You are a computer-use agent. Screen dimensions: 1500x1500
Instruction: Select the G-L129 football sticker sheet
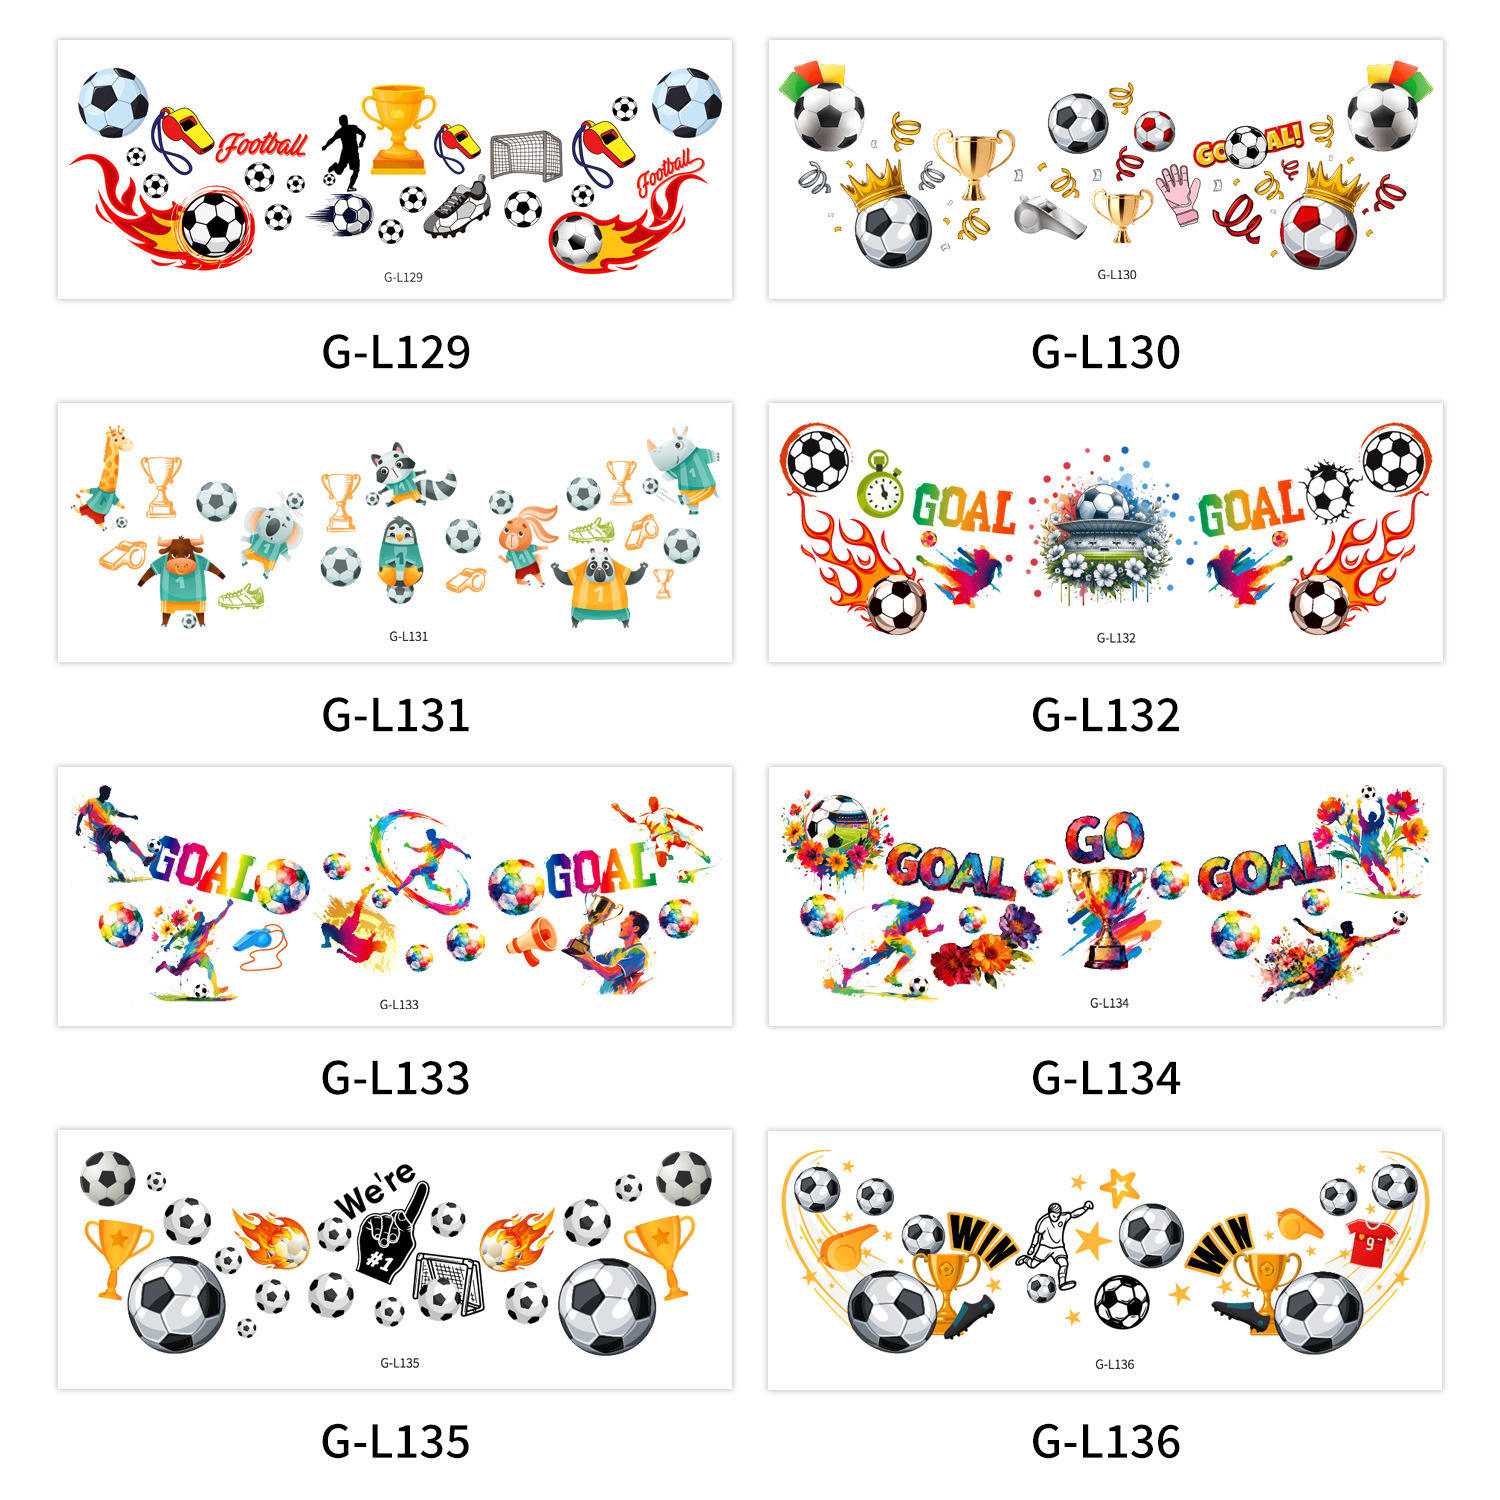(x=395, y=169)
